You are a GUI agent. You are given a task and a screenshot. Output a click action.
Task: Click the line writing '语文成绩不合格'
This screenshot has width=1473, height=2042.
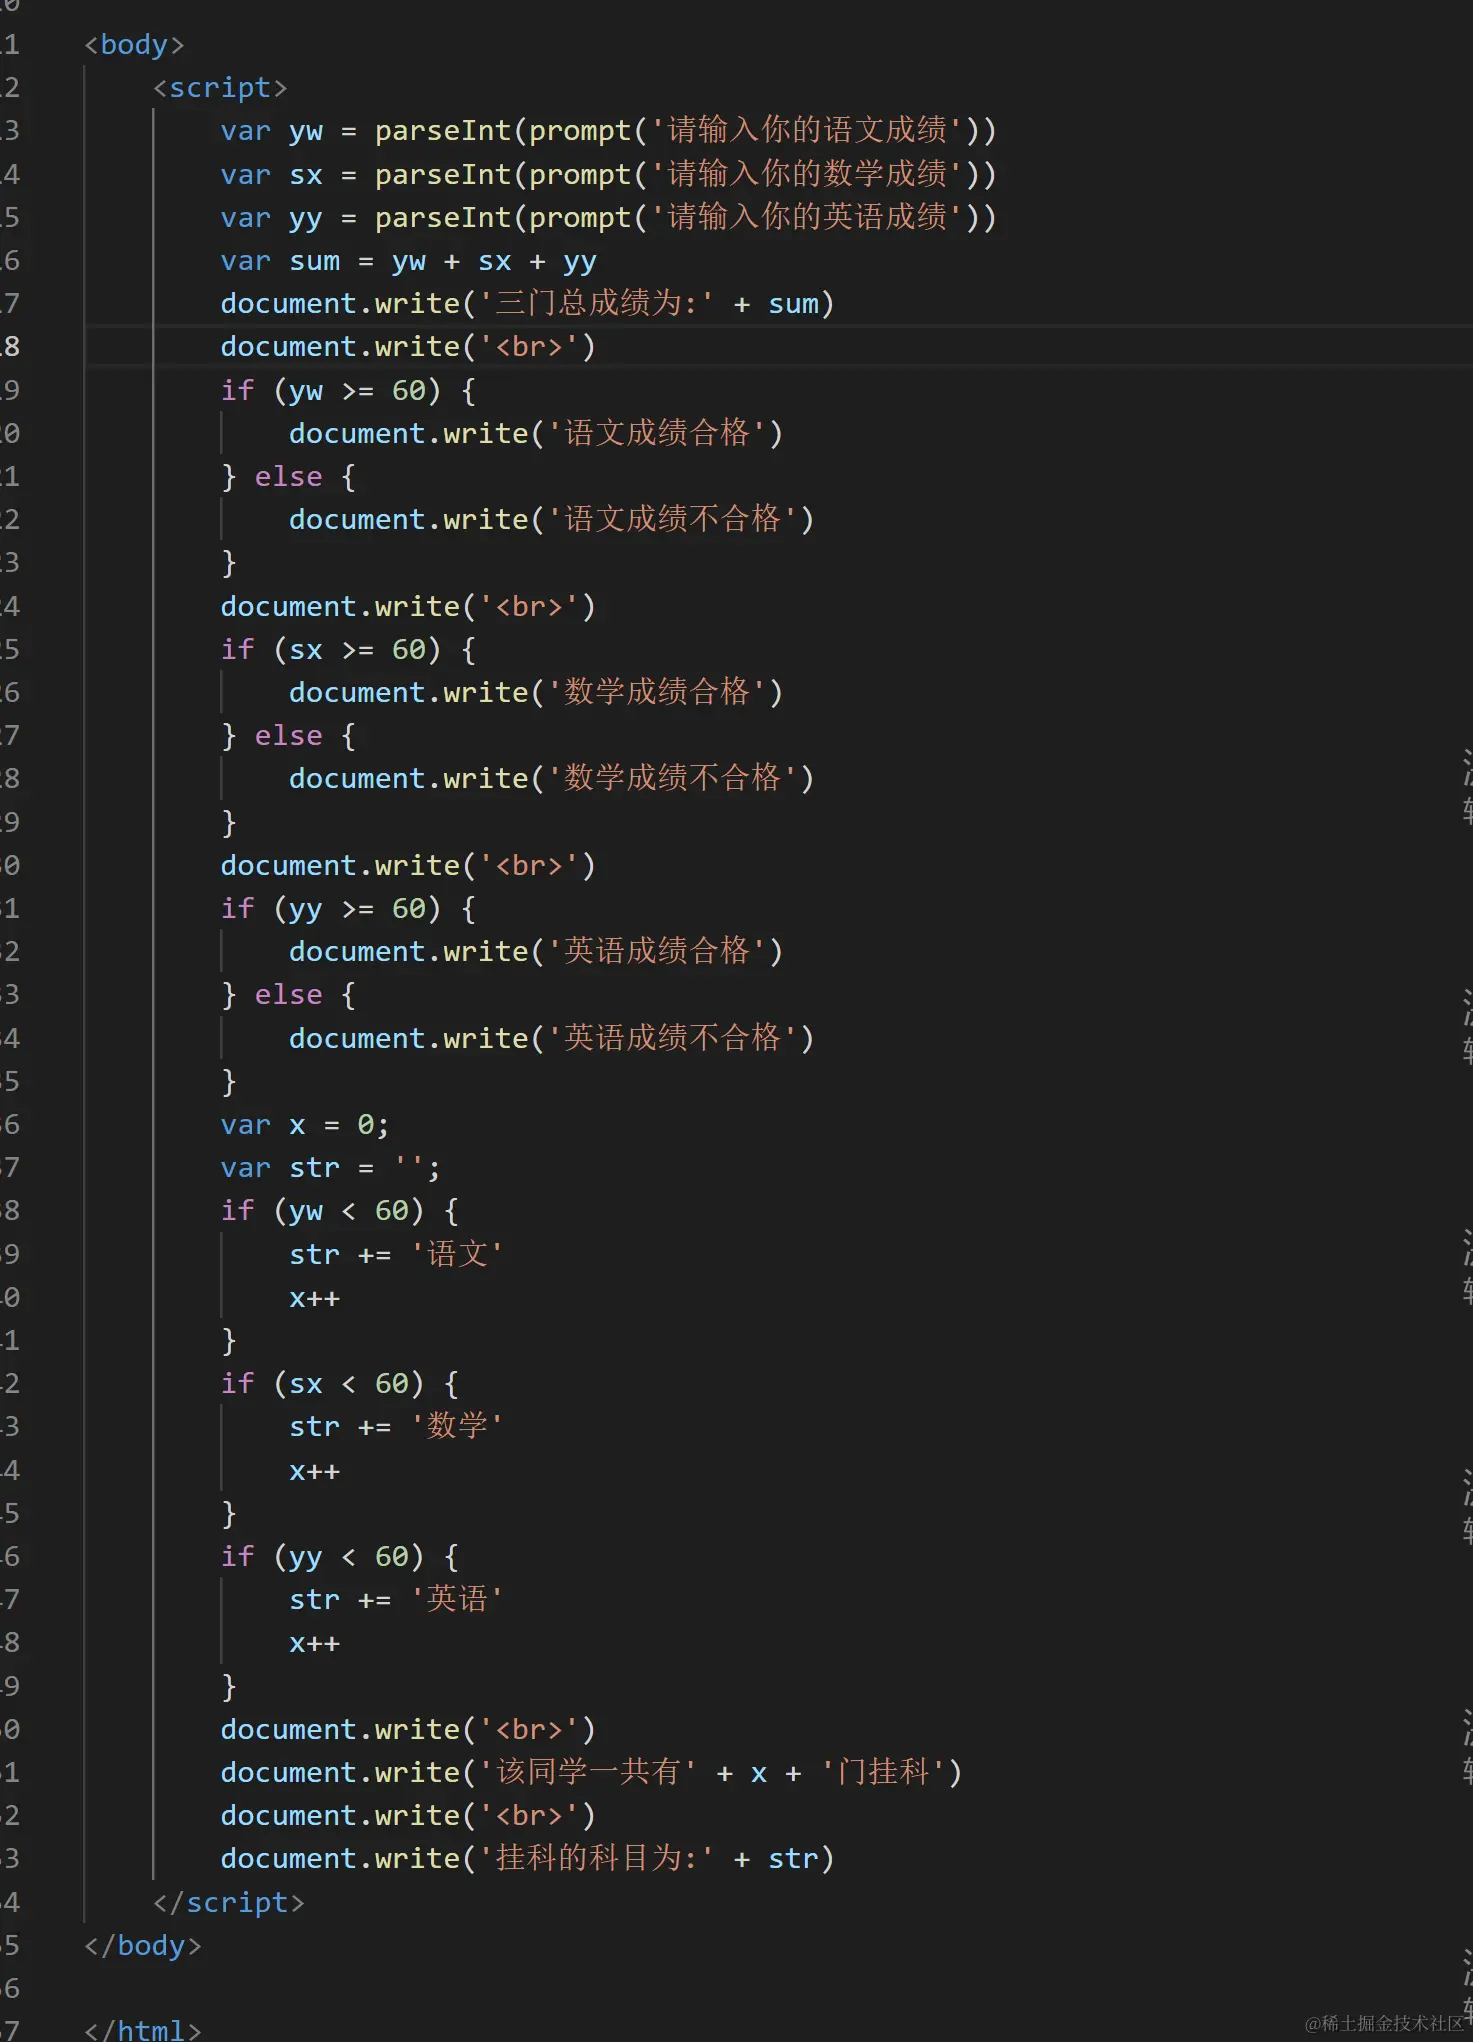tap(551, 519)
